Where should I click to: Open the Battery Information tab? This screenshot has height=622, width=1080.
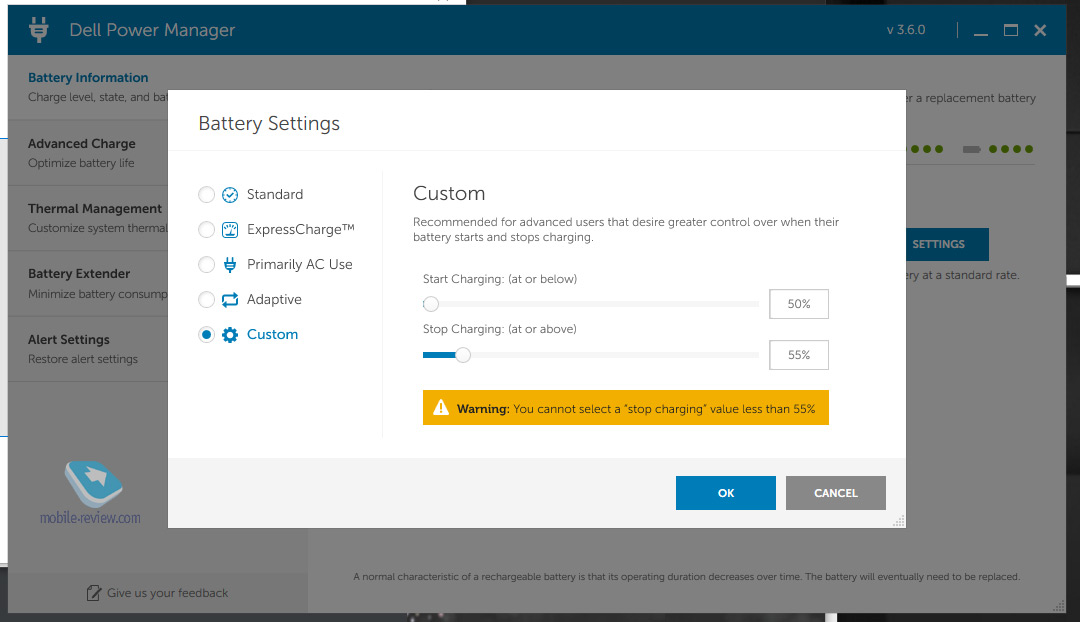[x=88, y=87]
